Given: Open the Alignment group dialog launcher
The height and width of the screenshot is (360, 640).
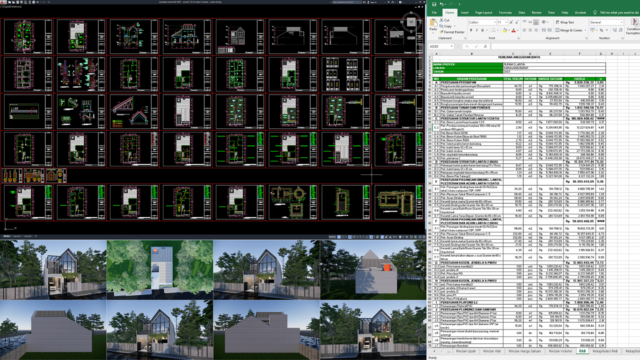Looking at the screenshot, I should (x=586, y=38).
